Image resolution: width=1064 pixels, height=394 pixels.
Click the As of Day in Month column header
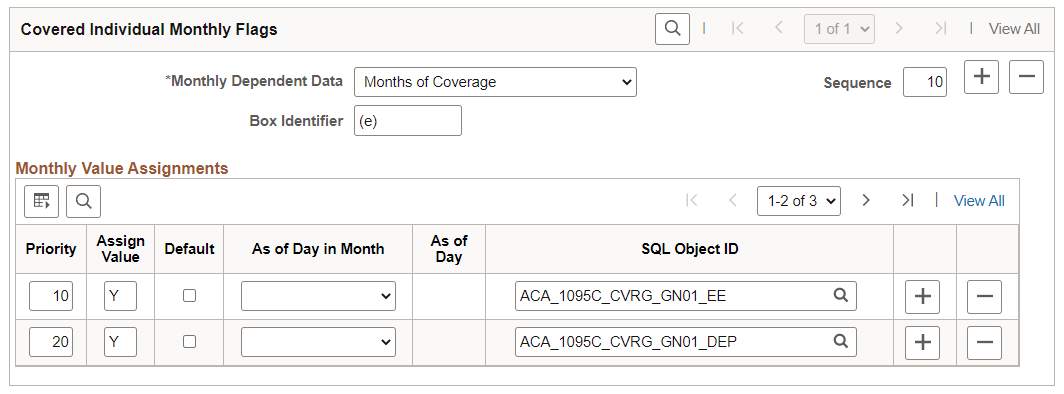pos(318,249)
